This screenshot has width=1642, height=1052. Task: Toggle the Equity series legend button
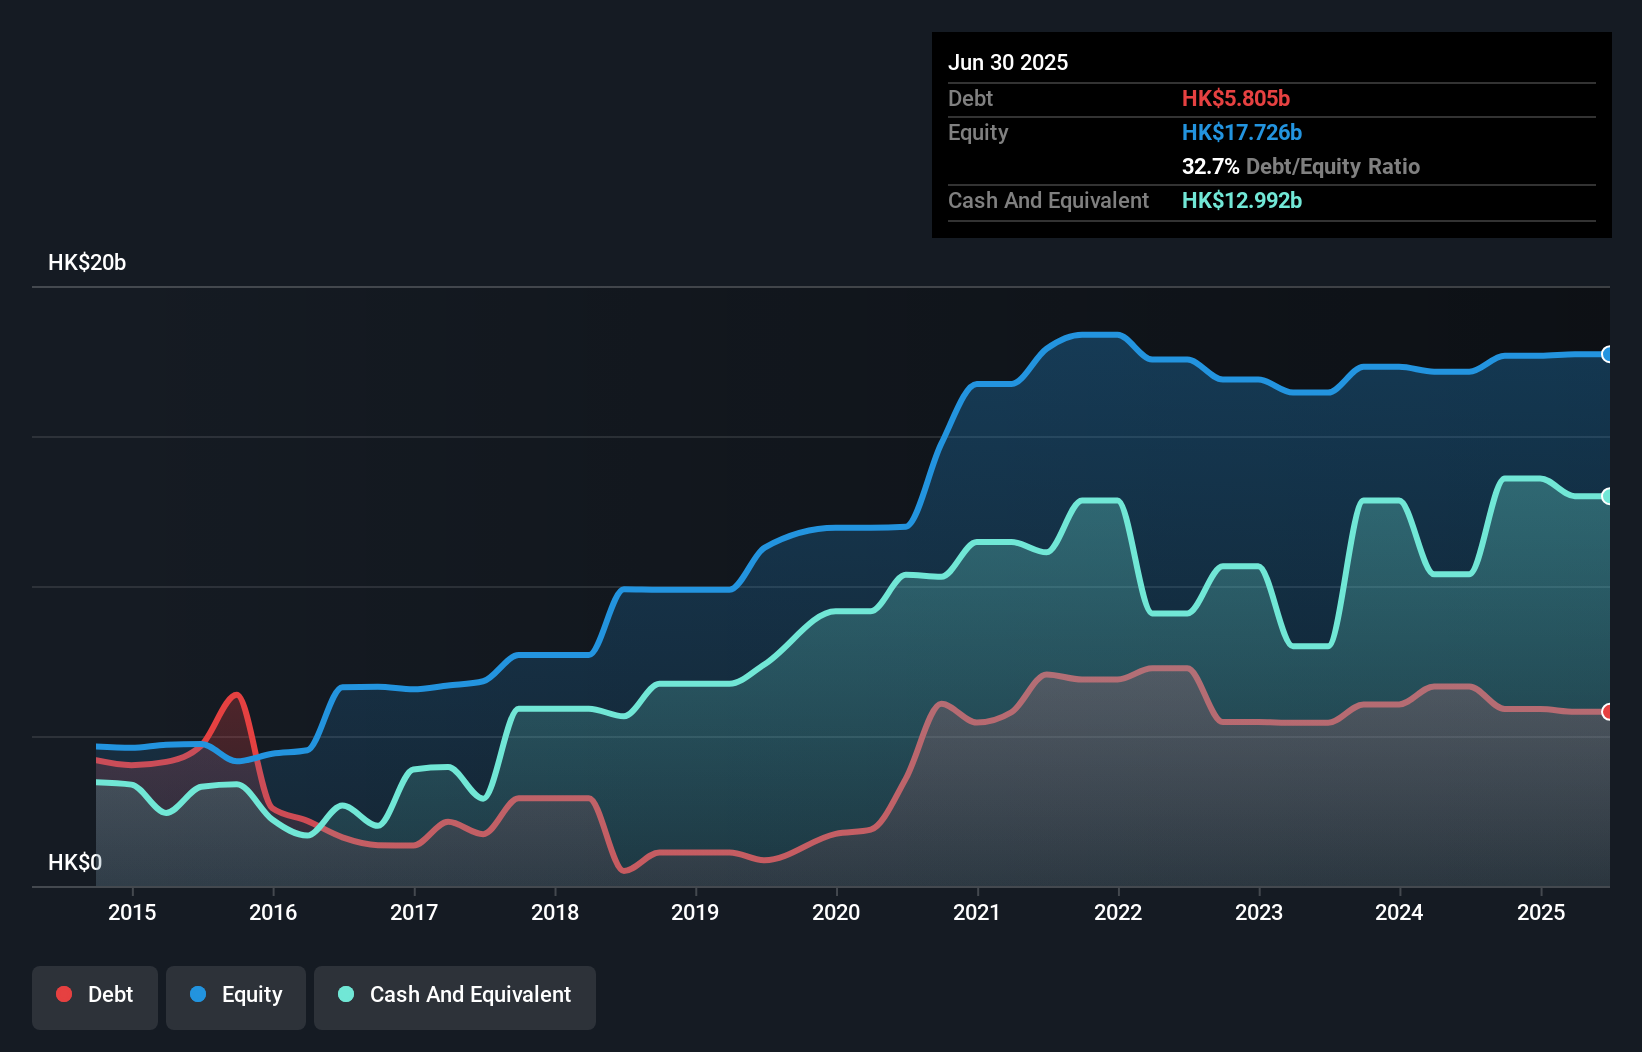point(236,997)
